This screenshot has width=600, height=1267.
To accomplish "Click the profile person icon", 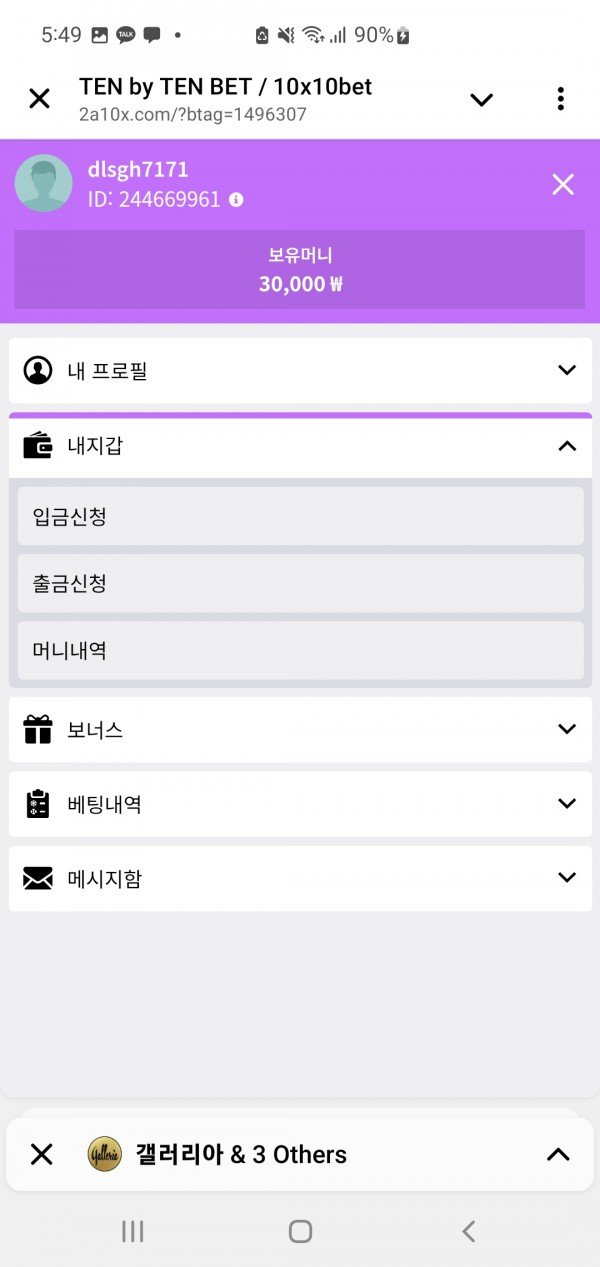I will pos(38,371).
